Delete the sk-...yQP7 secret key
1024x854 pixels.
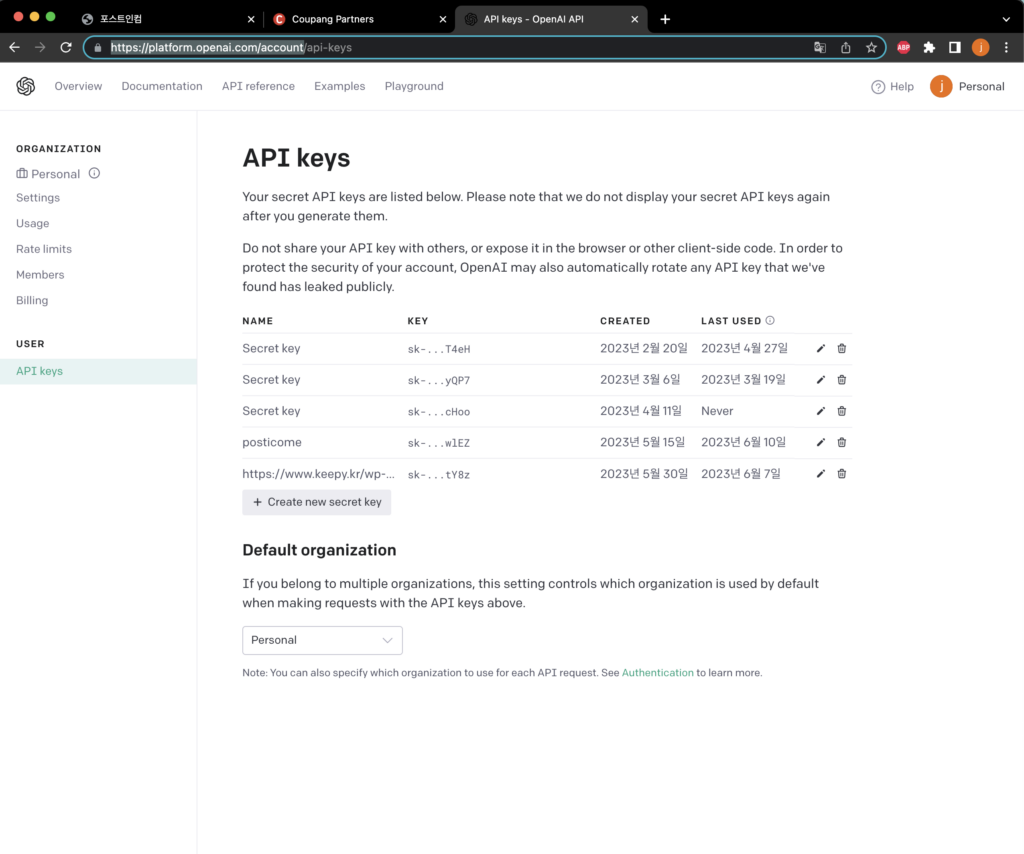point(842,380)
